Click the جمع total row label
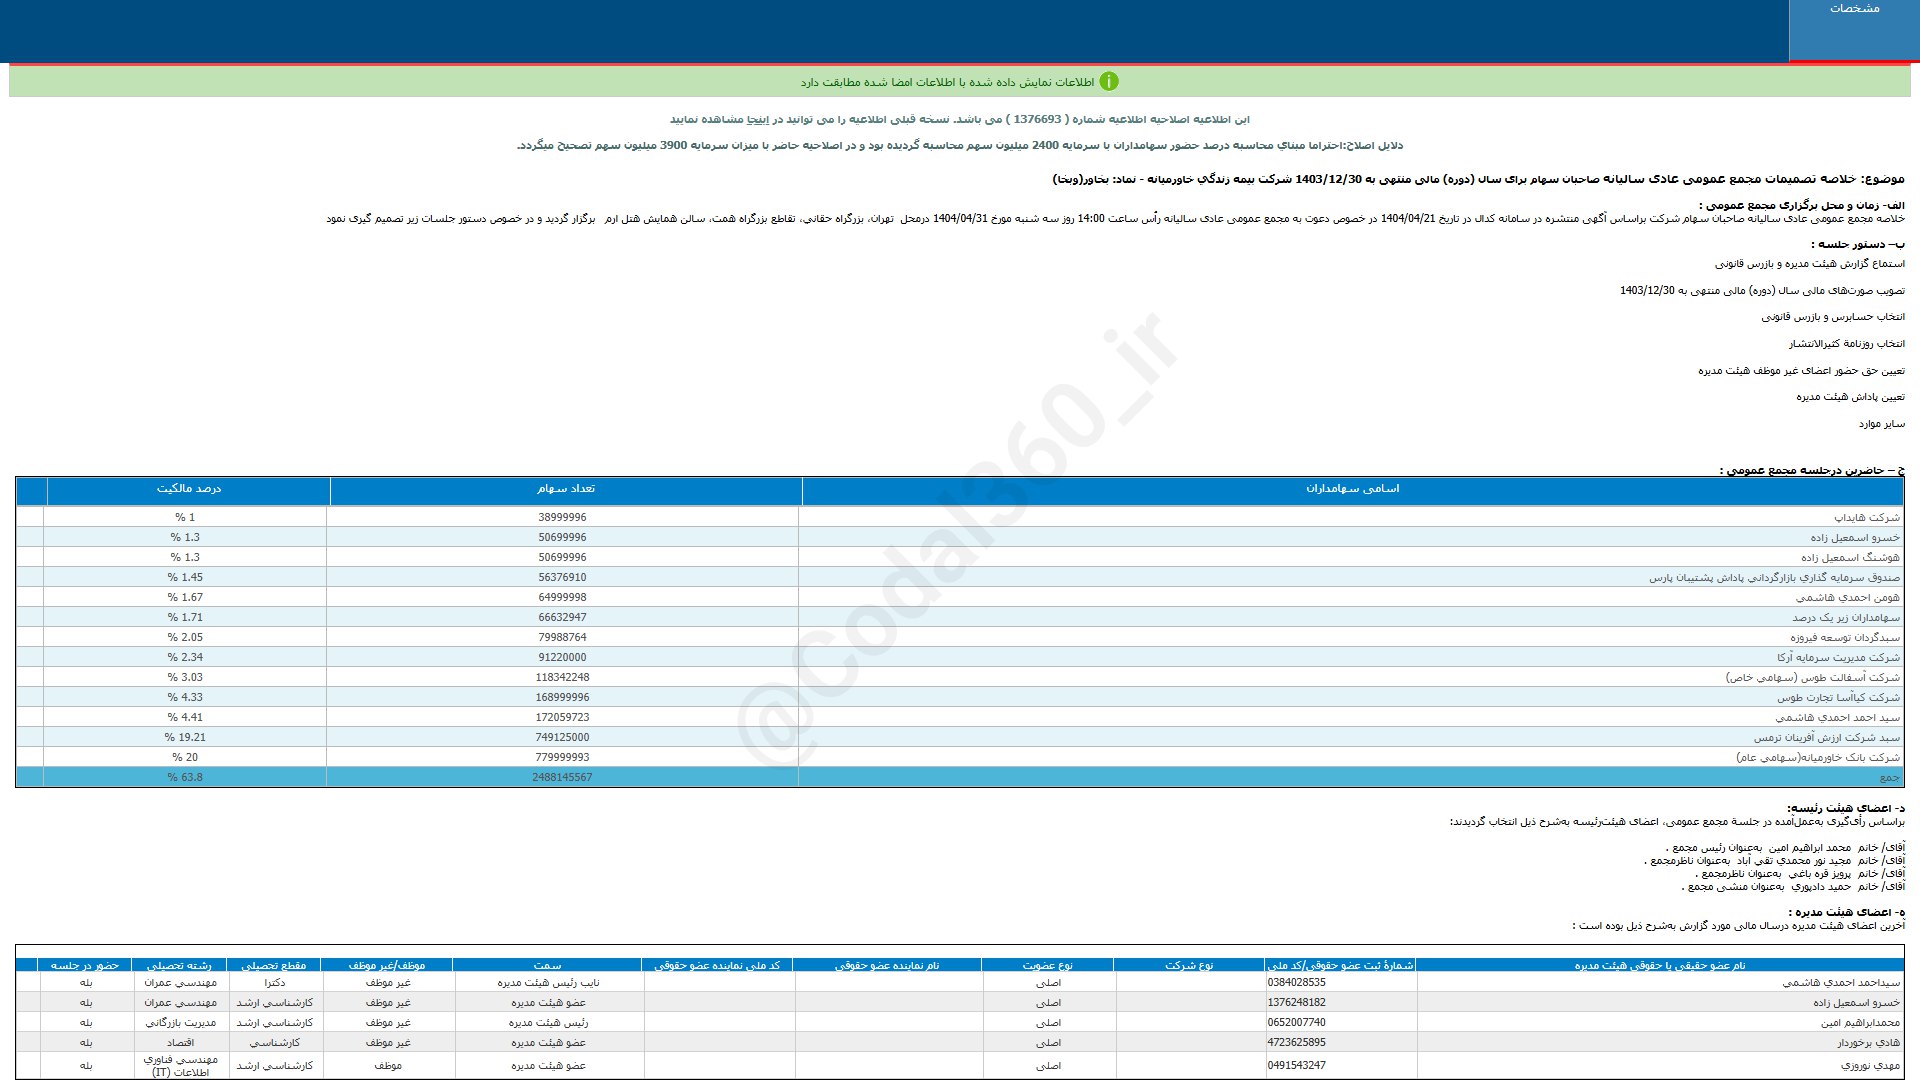 pos(1889,778)
